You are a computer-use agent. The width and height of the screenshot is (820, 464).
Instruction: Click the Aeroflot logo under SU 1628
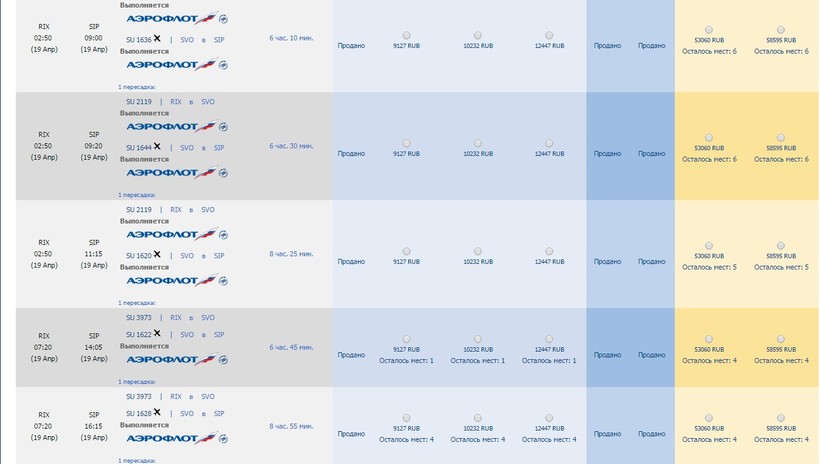click(x=177, y=437)
